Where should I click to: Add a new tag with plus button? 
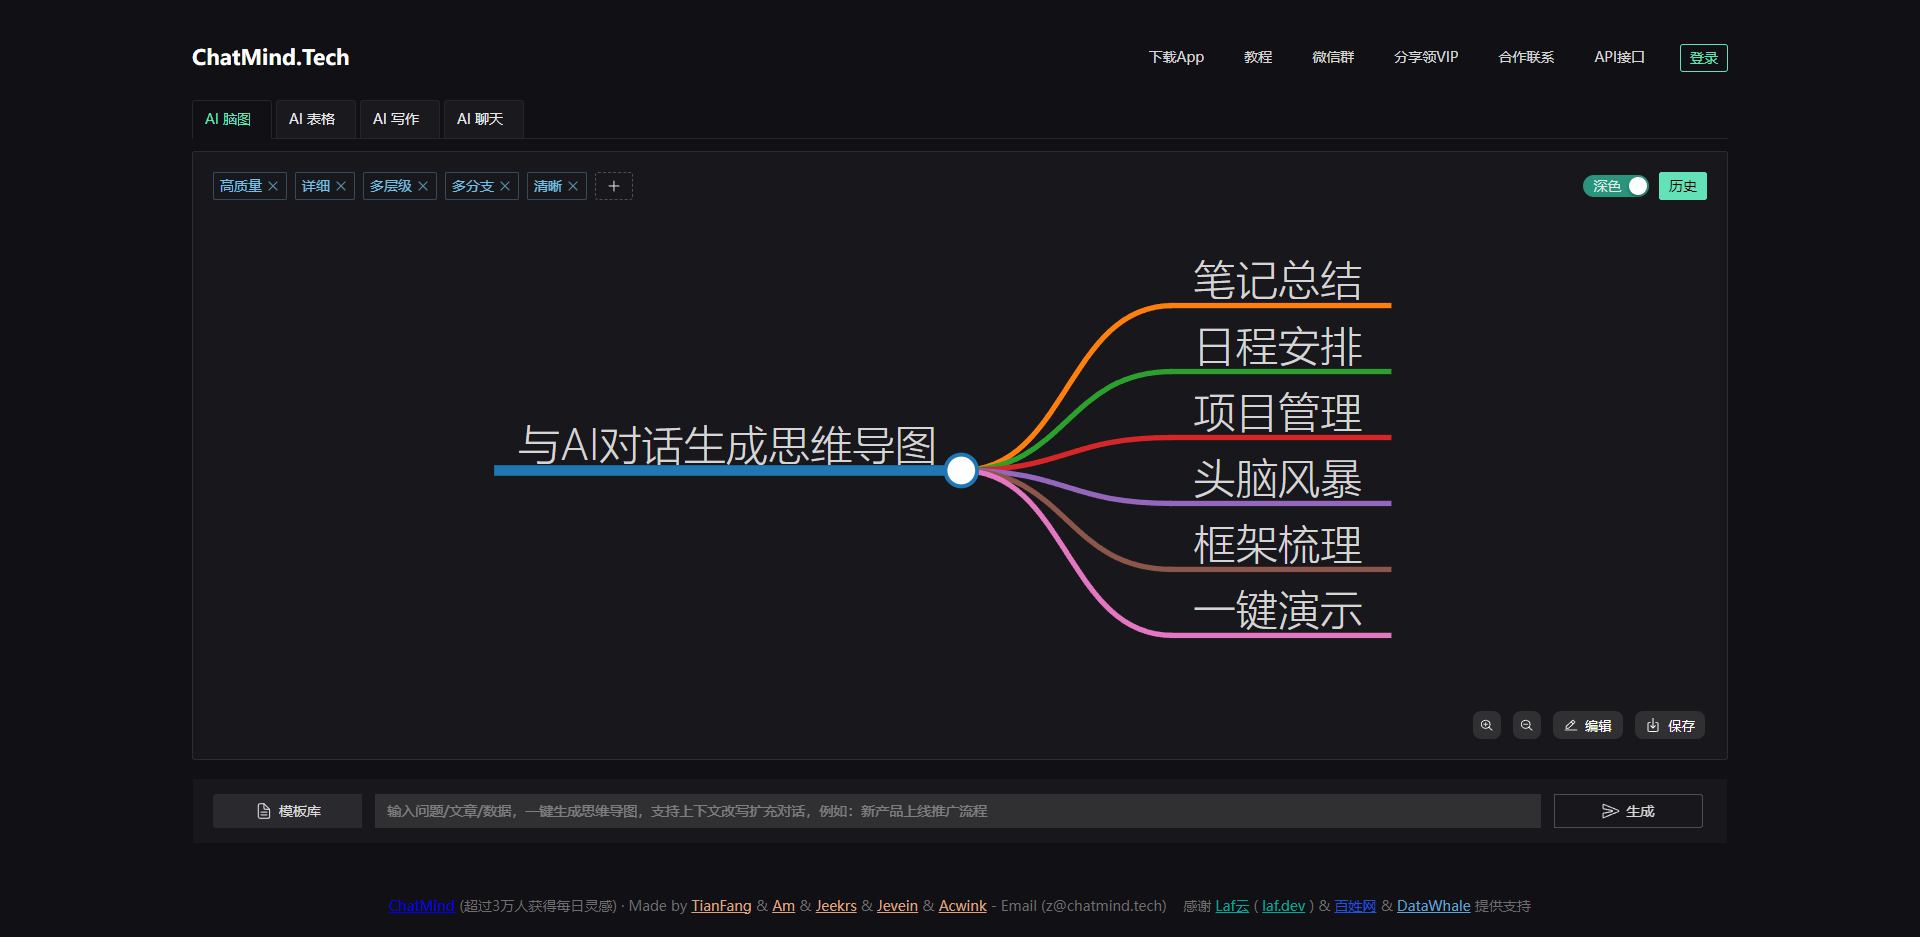pyautogui.click(x=614, y=186)
